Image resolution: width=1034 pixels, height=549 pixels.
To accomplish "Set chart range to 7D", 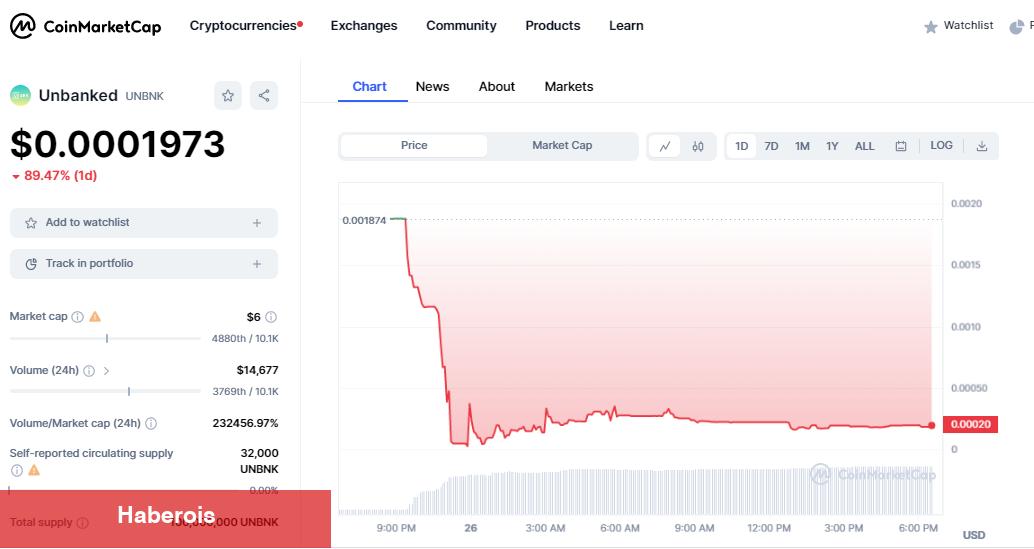I will [771, 146].
